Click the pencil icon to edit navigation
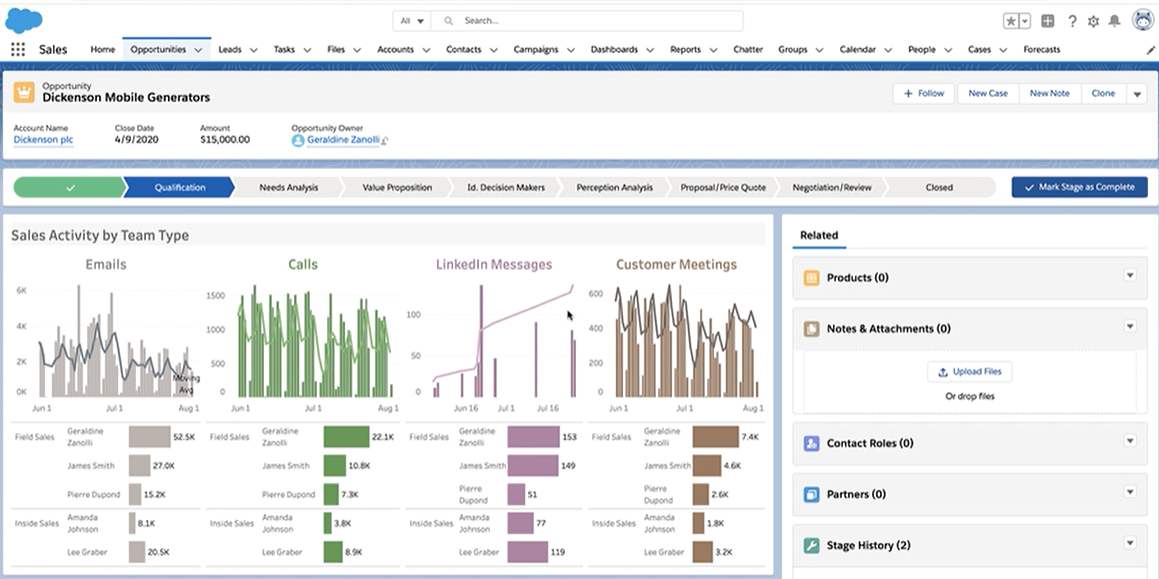The image size is (1159, 579). pos(1150,50)
